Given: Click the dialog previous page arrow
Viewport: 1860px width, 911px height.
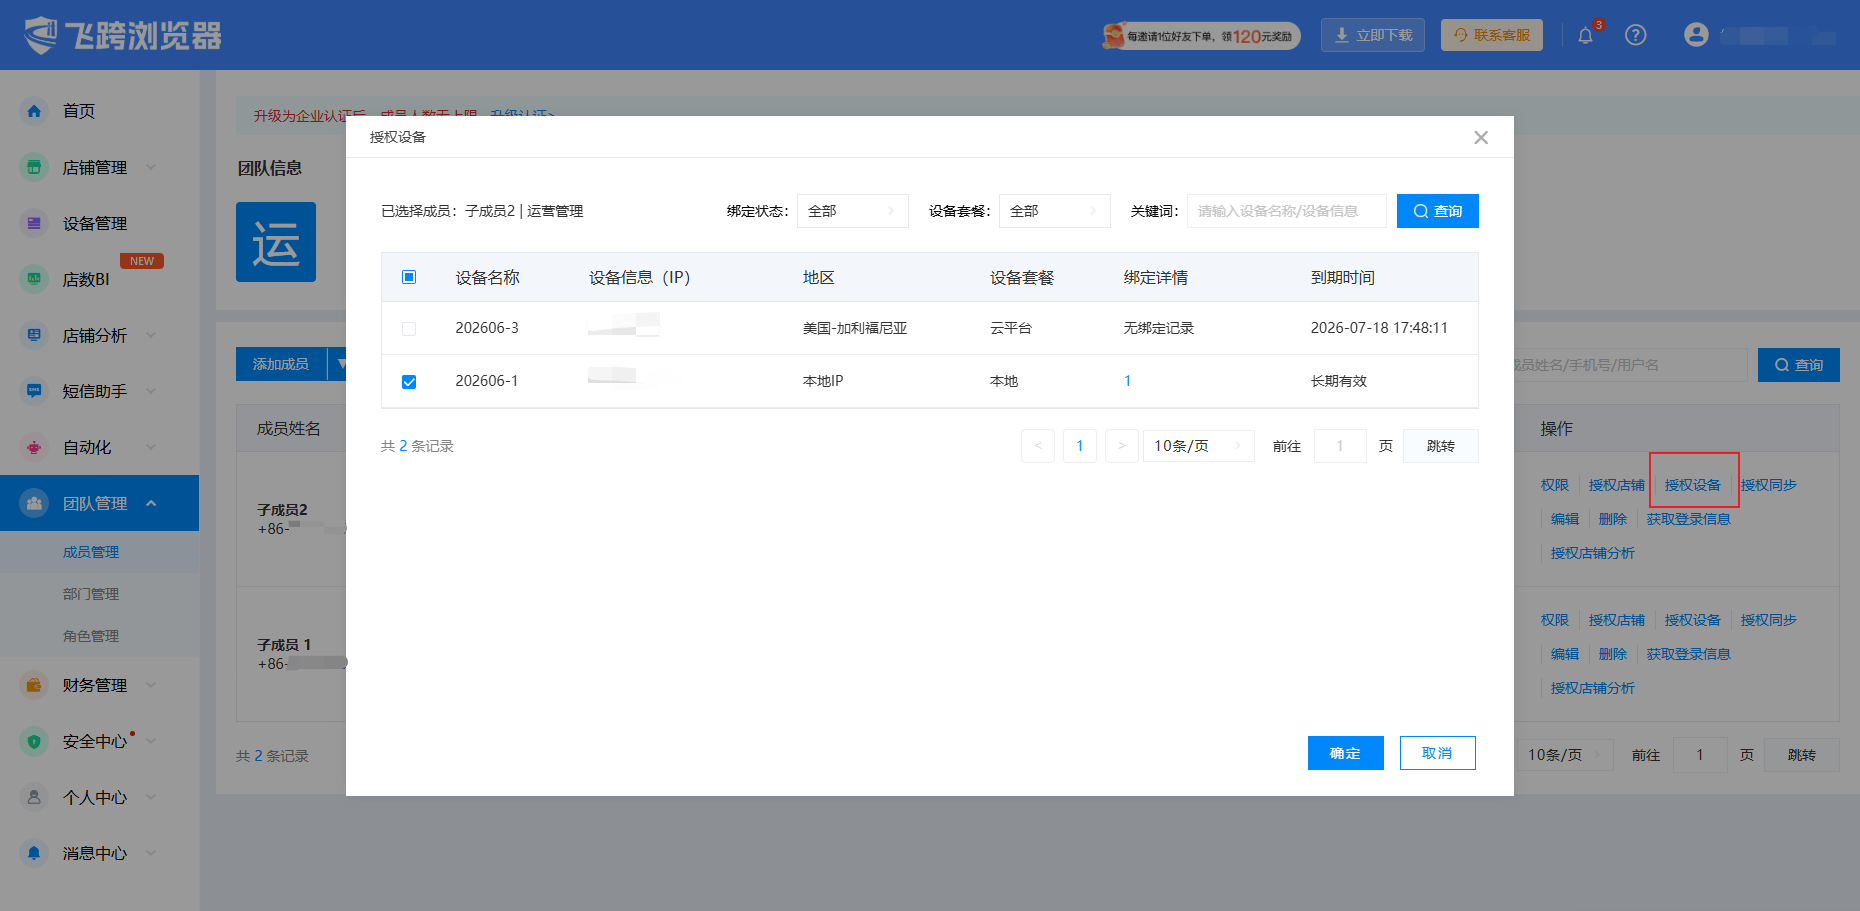Looking at the screenshot, I should (x=1038, y=446).
